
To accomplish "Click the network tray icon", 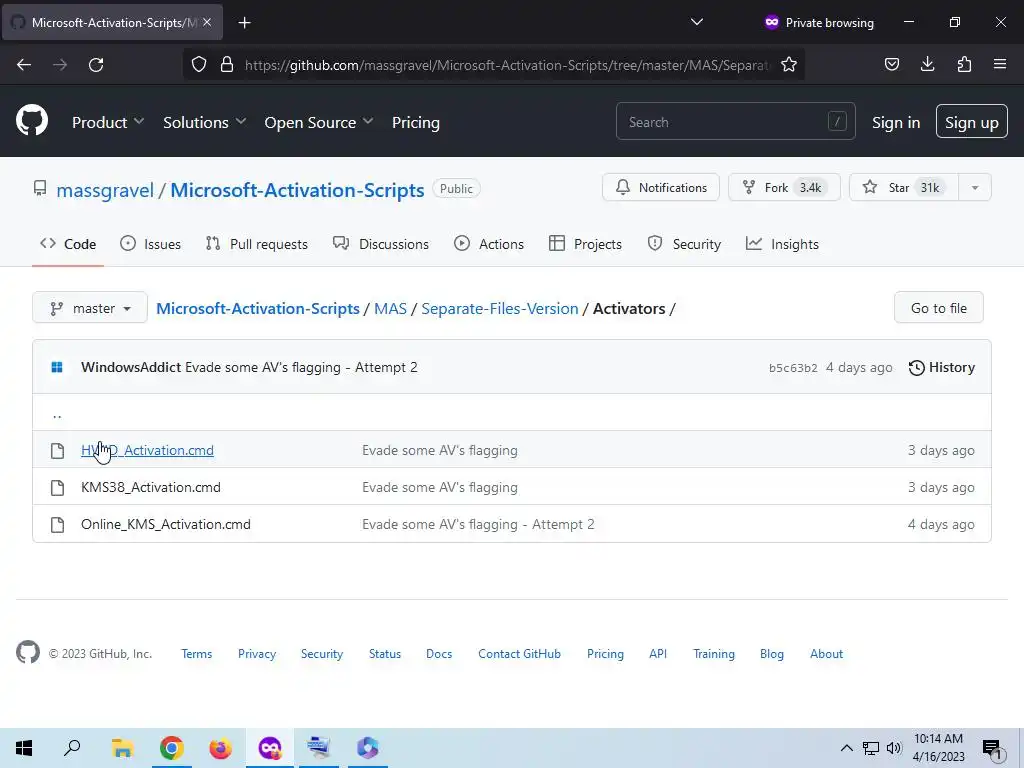I will 871,748.
